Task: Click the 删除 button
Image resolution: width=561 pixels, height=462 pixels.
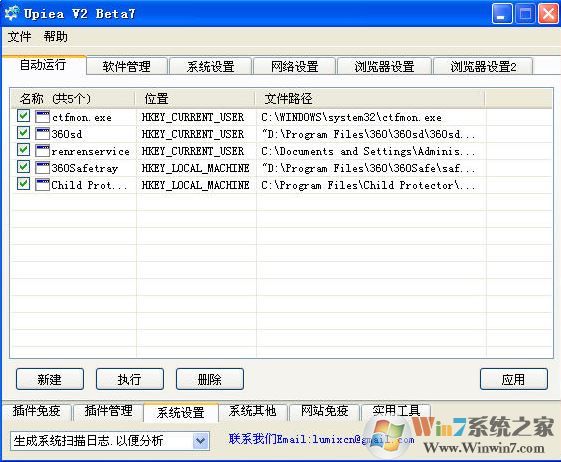Action: tap(210, 379)
